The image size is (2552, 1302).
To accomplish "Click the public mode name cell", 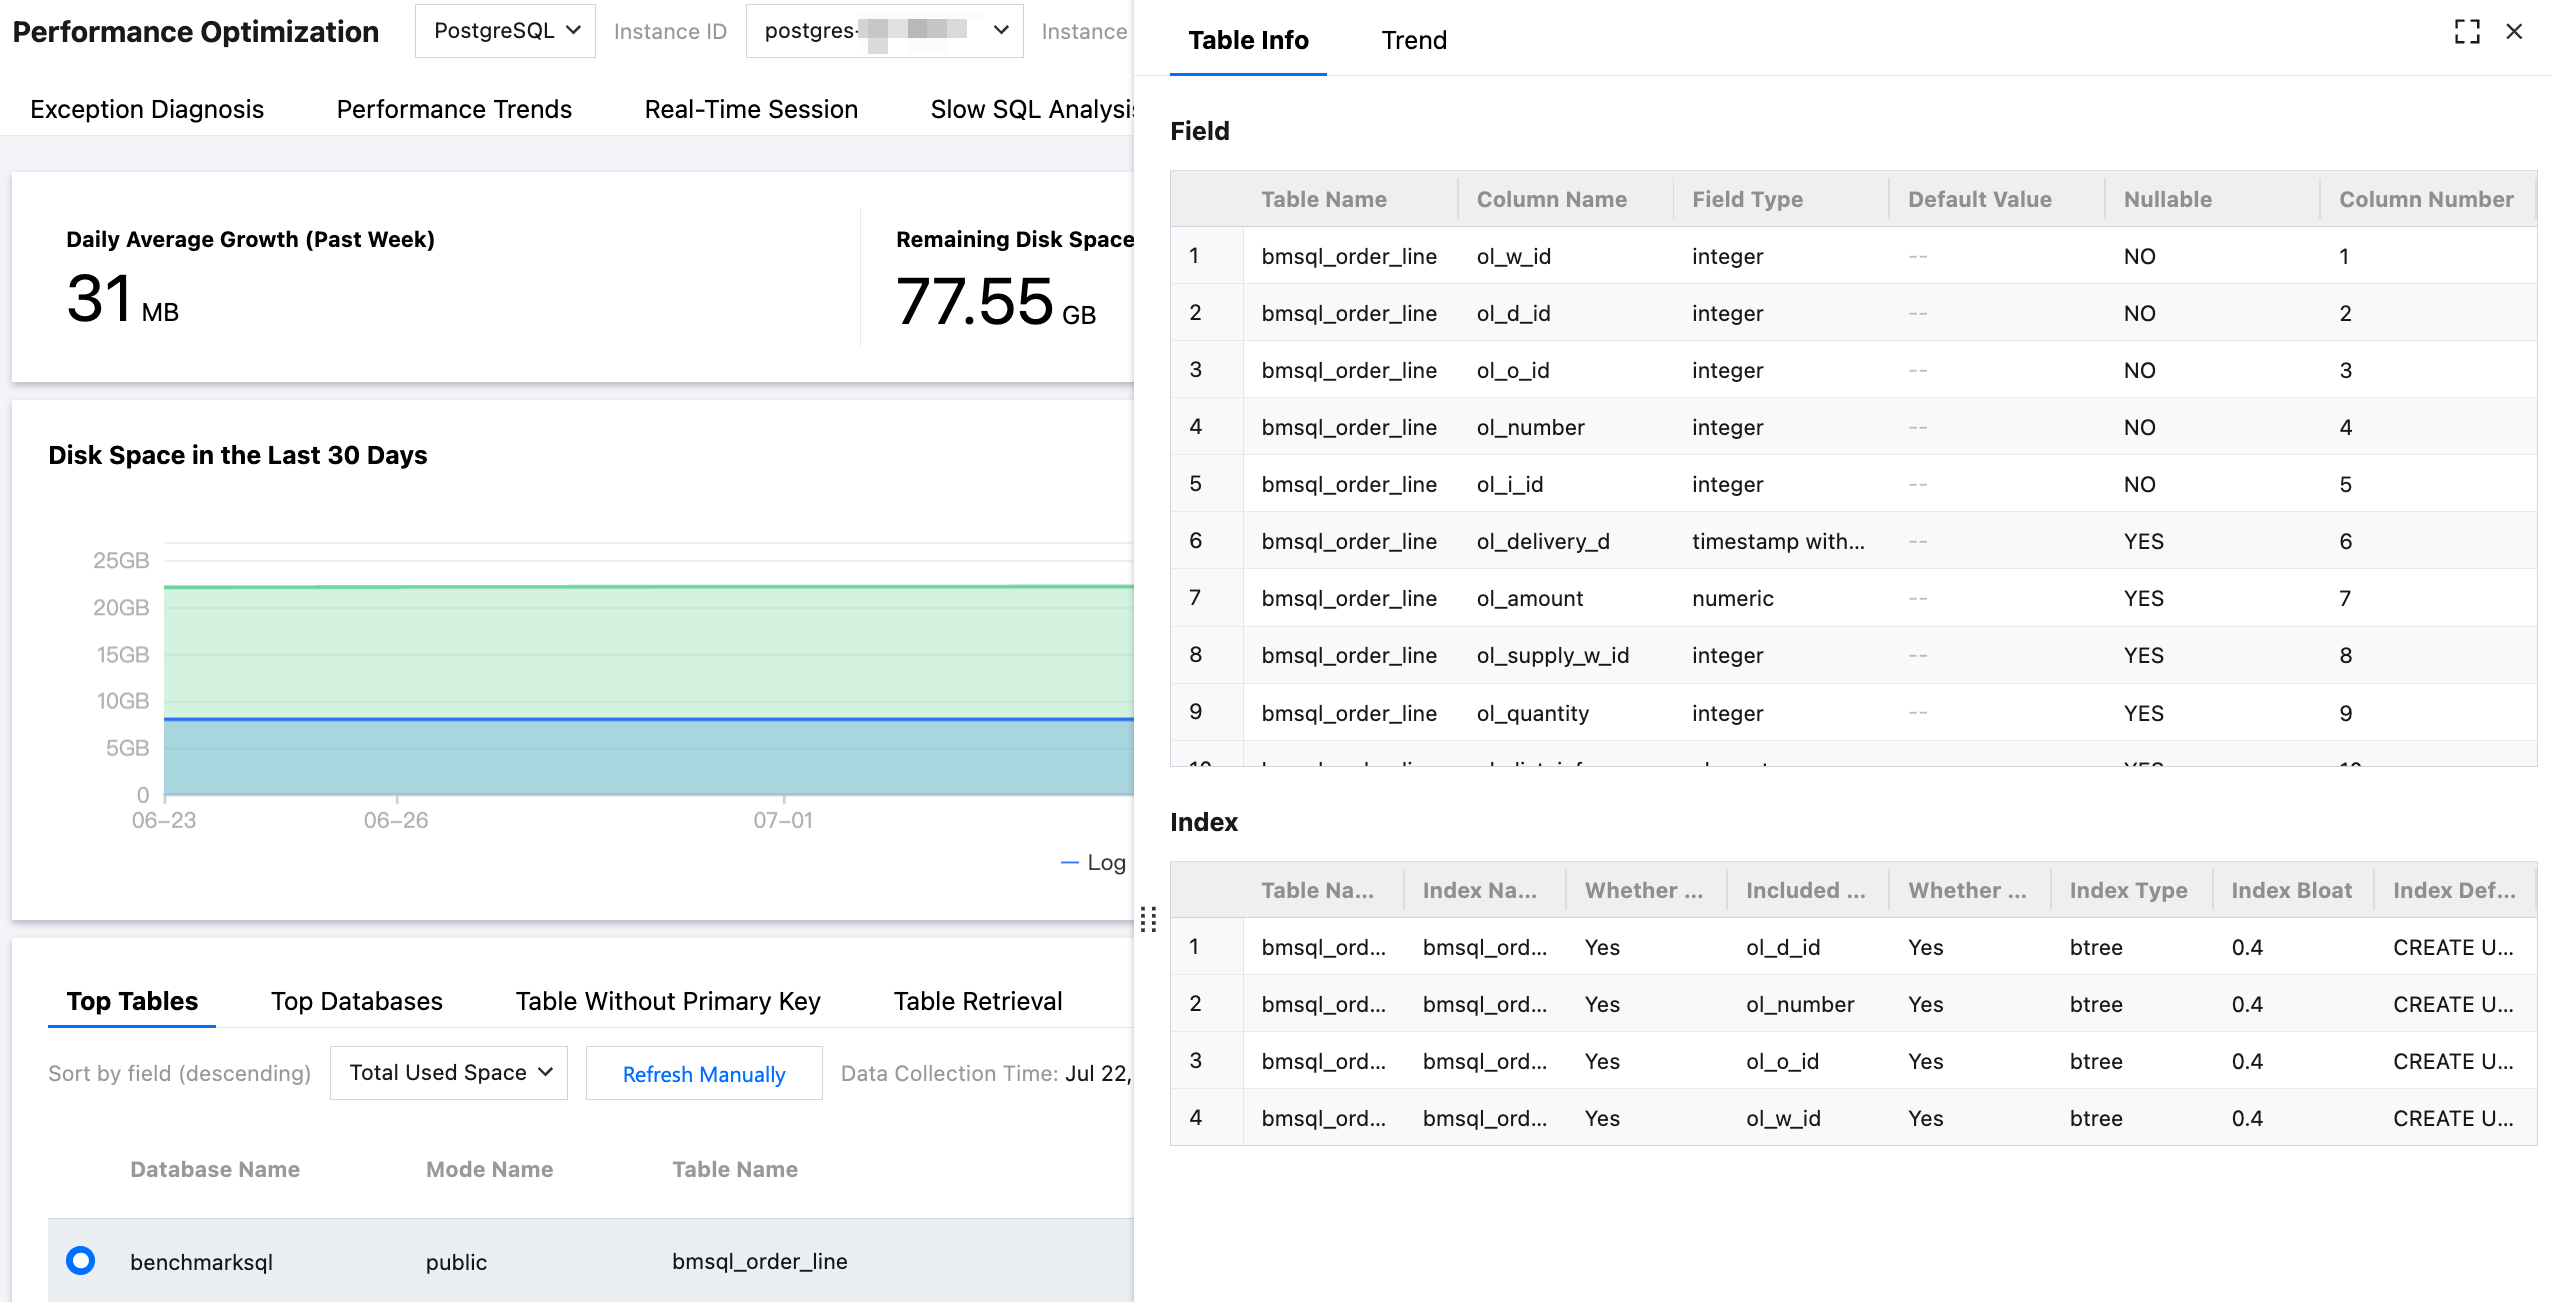I will point(456,1261).
